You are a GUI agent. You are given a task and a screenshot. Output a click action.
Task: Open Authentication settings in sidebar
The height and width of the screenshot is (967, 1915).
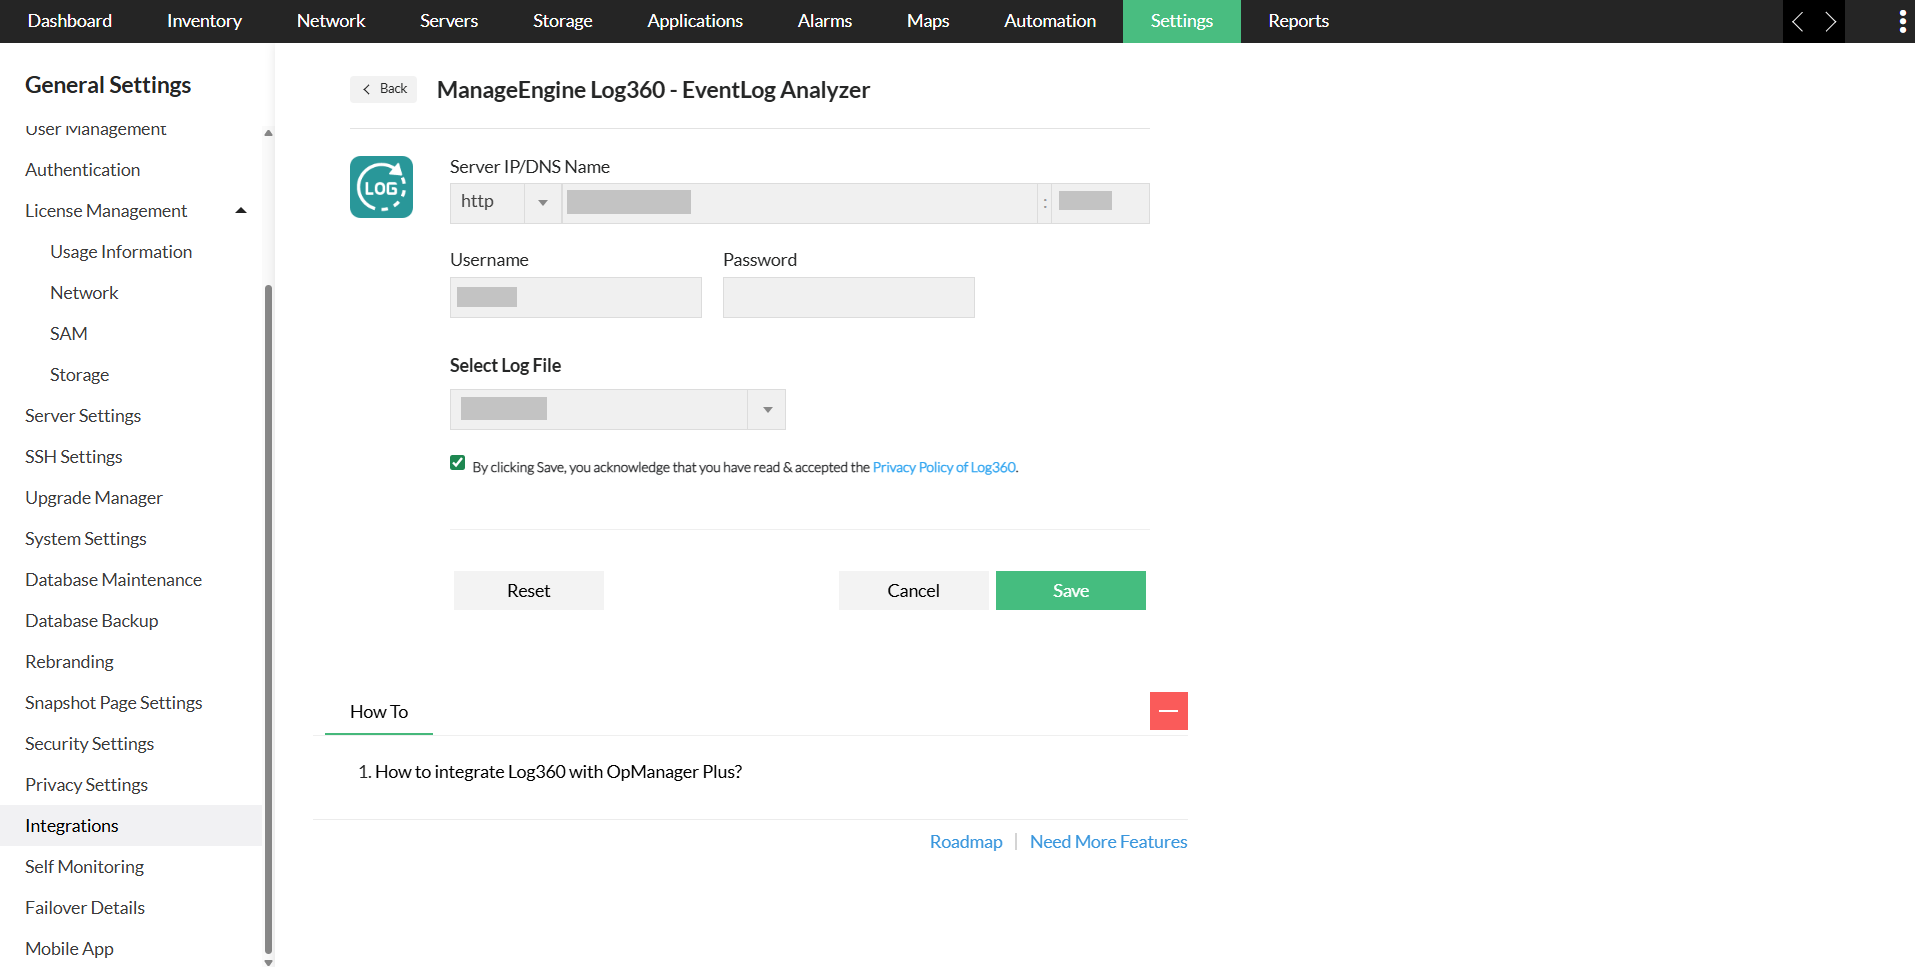[x=83, y=170]
